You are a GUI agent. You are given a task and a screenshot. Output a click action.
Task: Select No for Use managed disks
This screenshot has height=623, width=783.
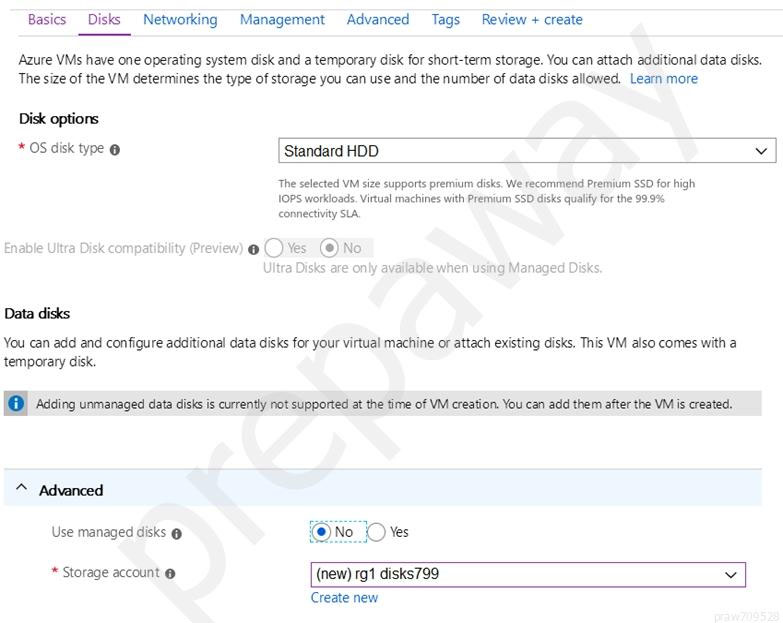point(321,532)
